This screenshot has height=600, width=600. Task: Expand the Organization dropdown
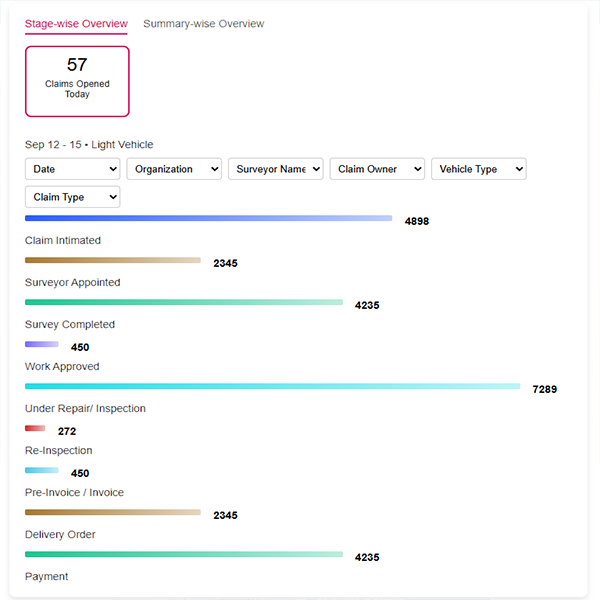[174, 169]
